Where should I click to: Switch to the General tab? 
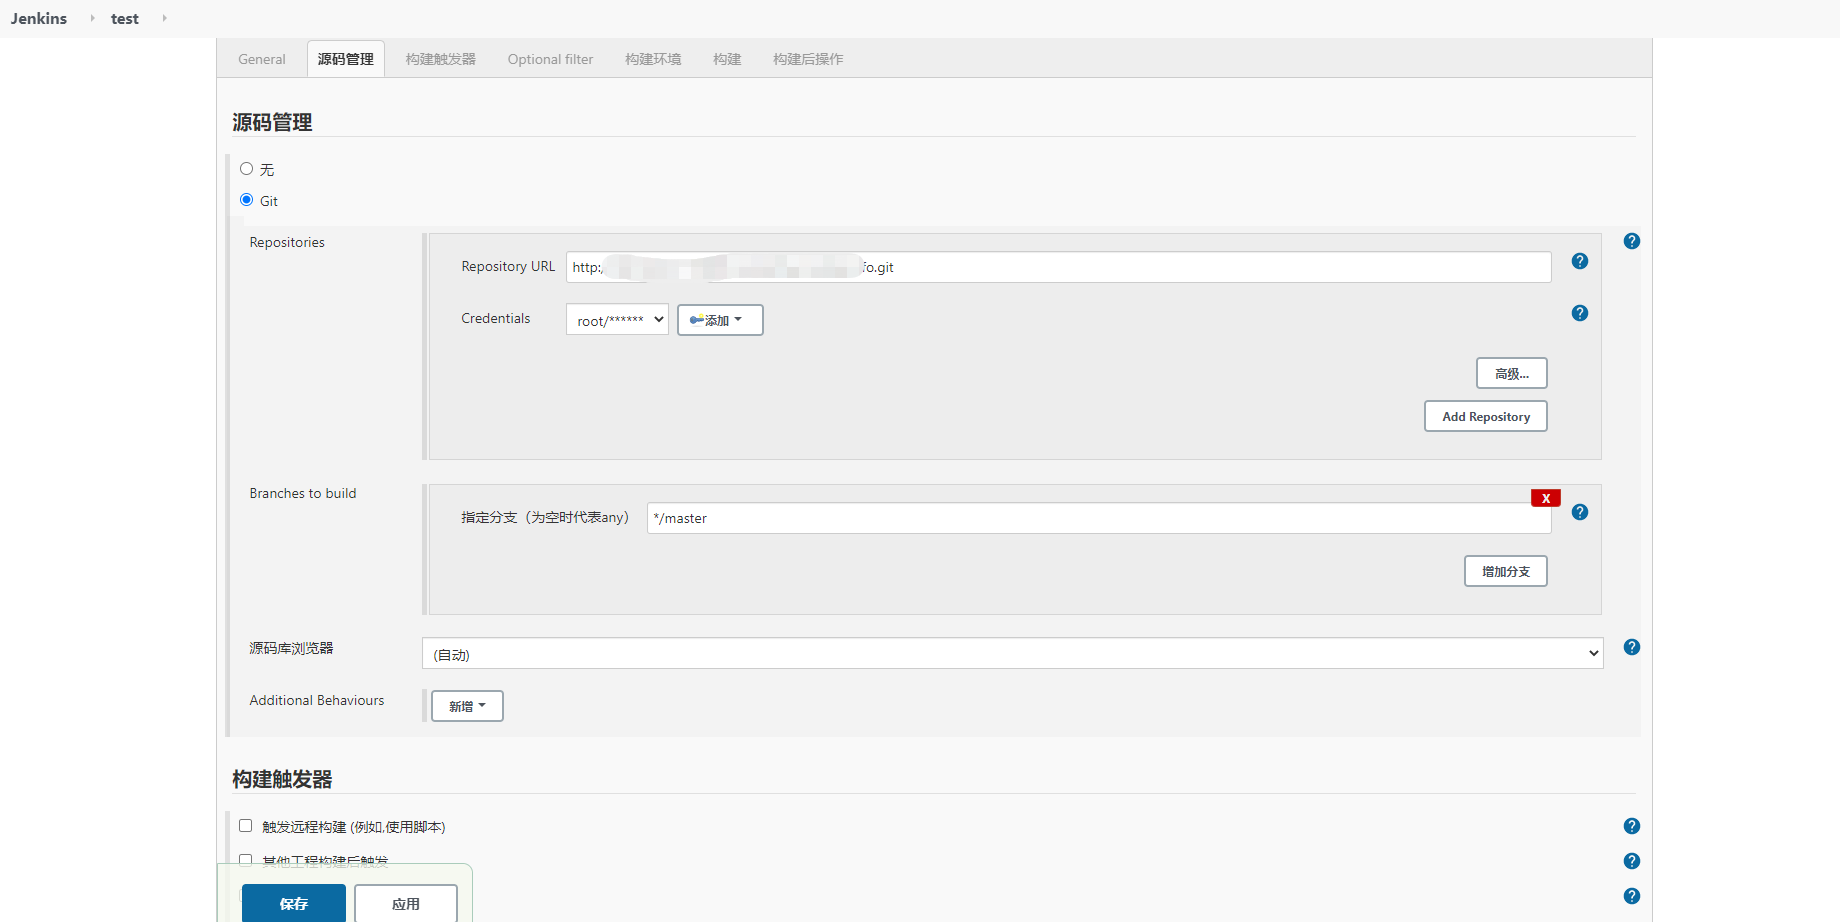(x=262, y=59)
